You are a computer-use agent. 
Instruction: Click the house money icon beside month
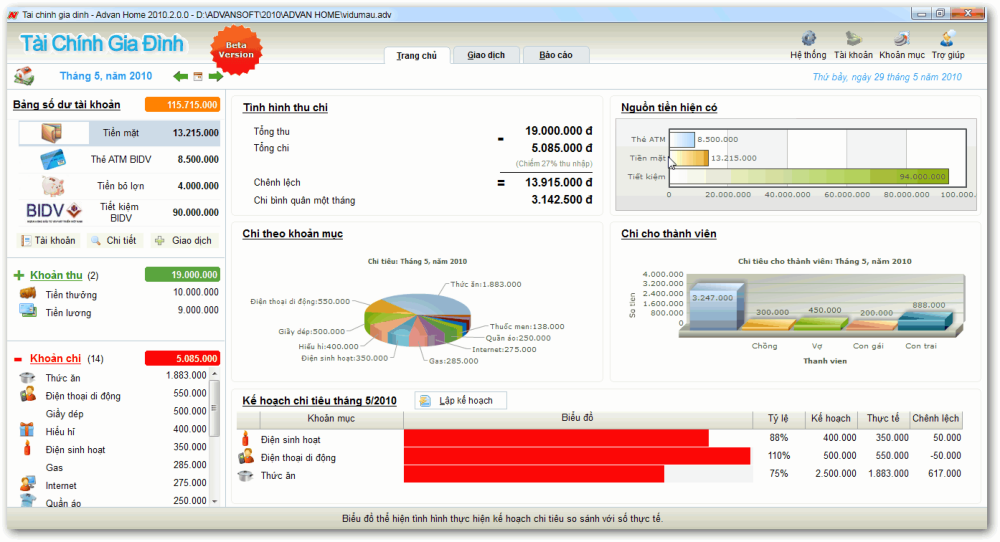(x=24, y=77)
